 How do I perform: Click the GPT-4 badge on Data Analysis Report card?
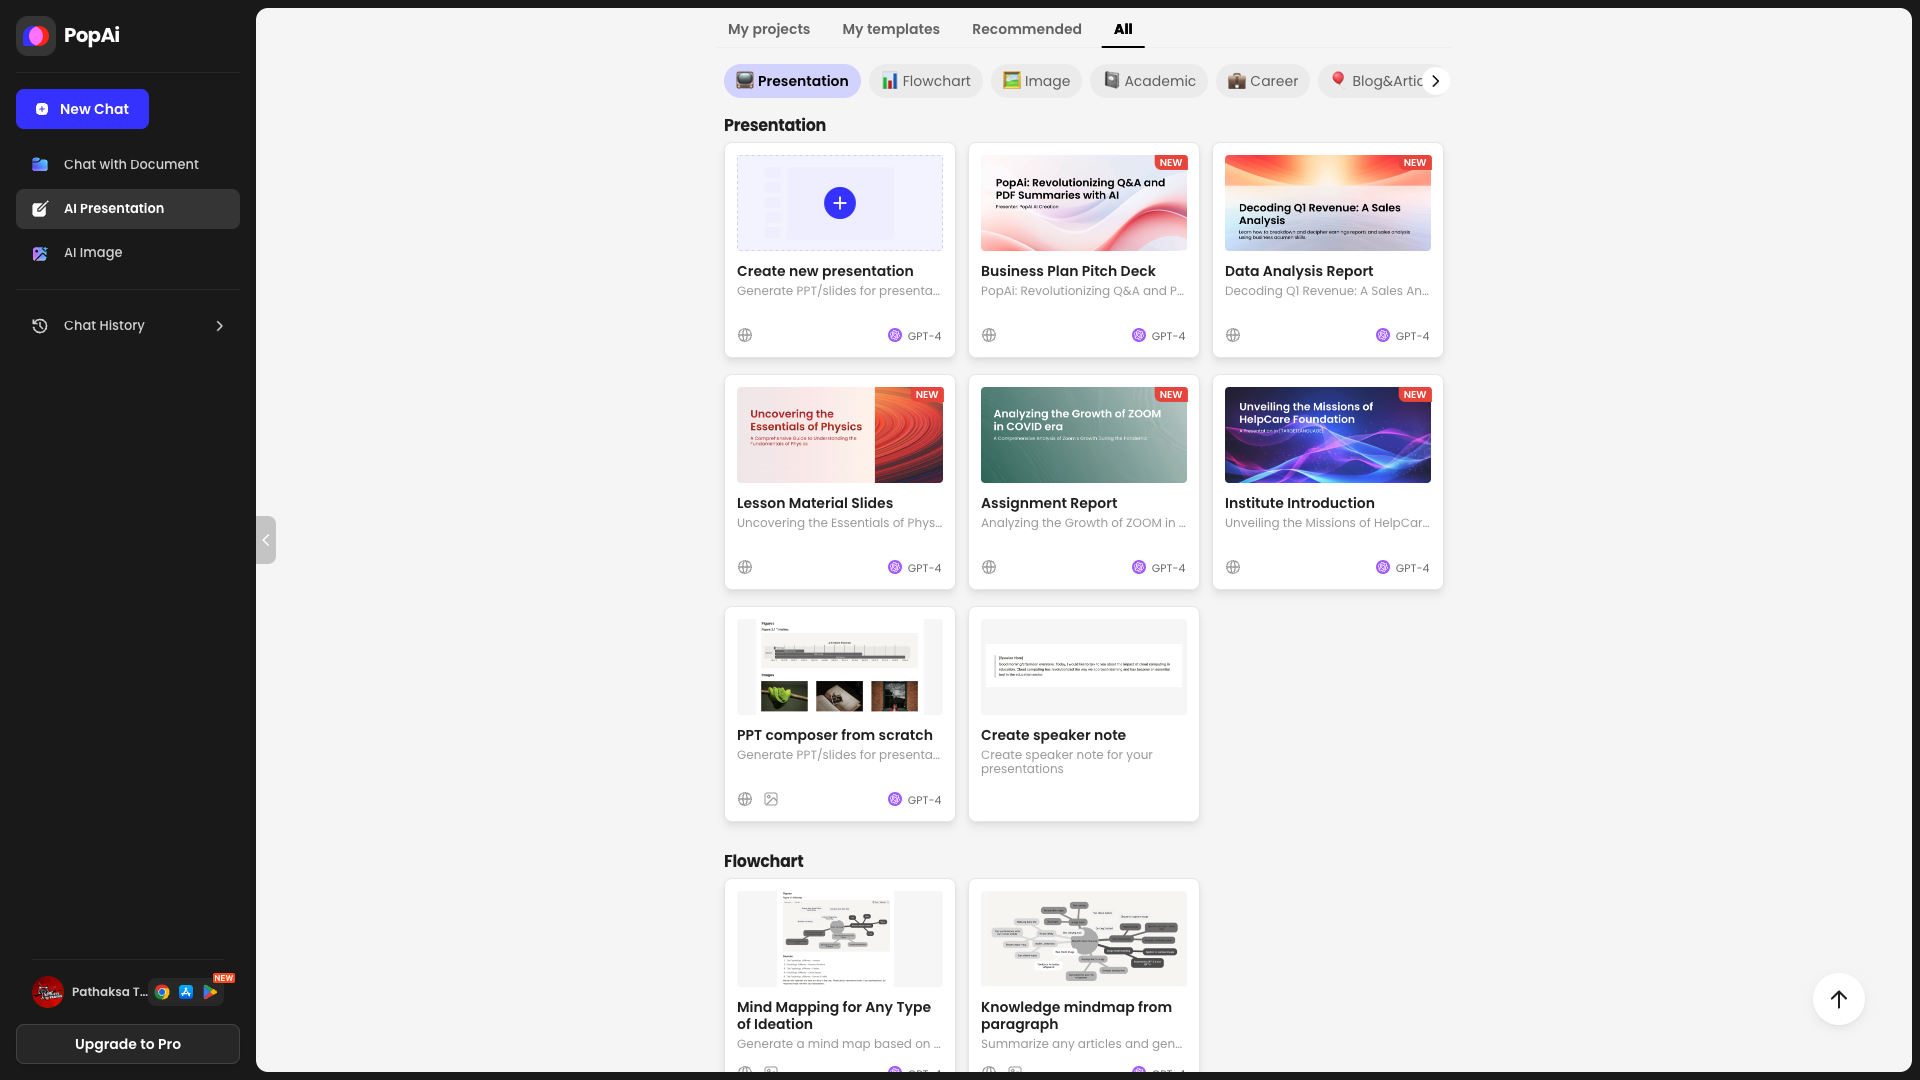point(1403,336)
